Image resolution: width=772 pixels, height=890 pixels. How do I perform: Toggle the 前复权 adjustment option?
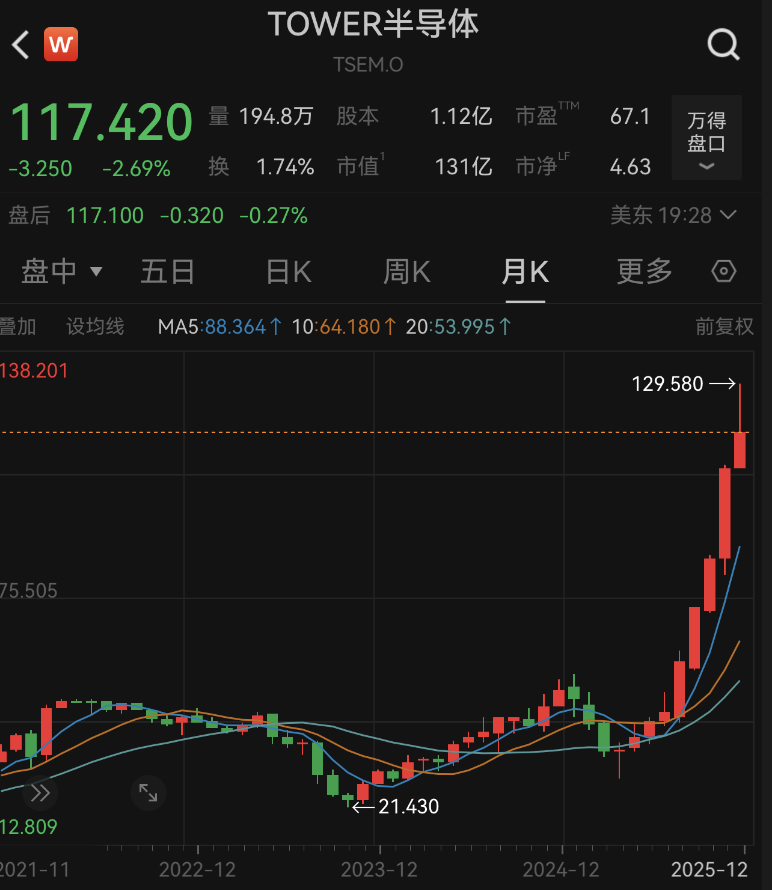pos(724,326)
